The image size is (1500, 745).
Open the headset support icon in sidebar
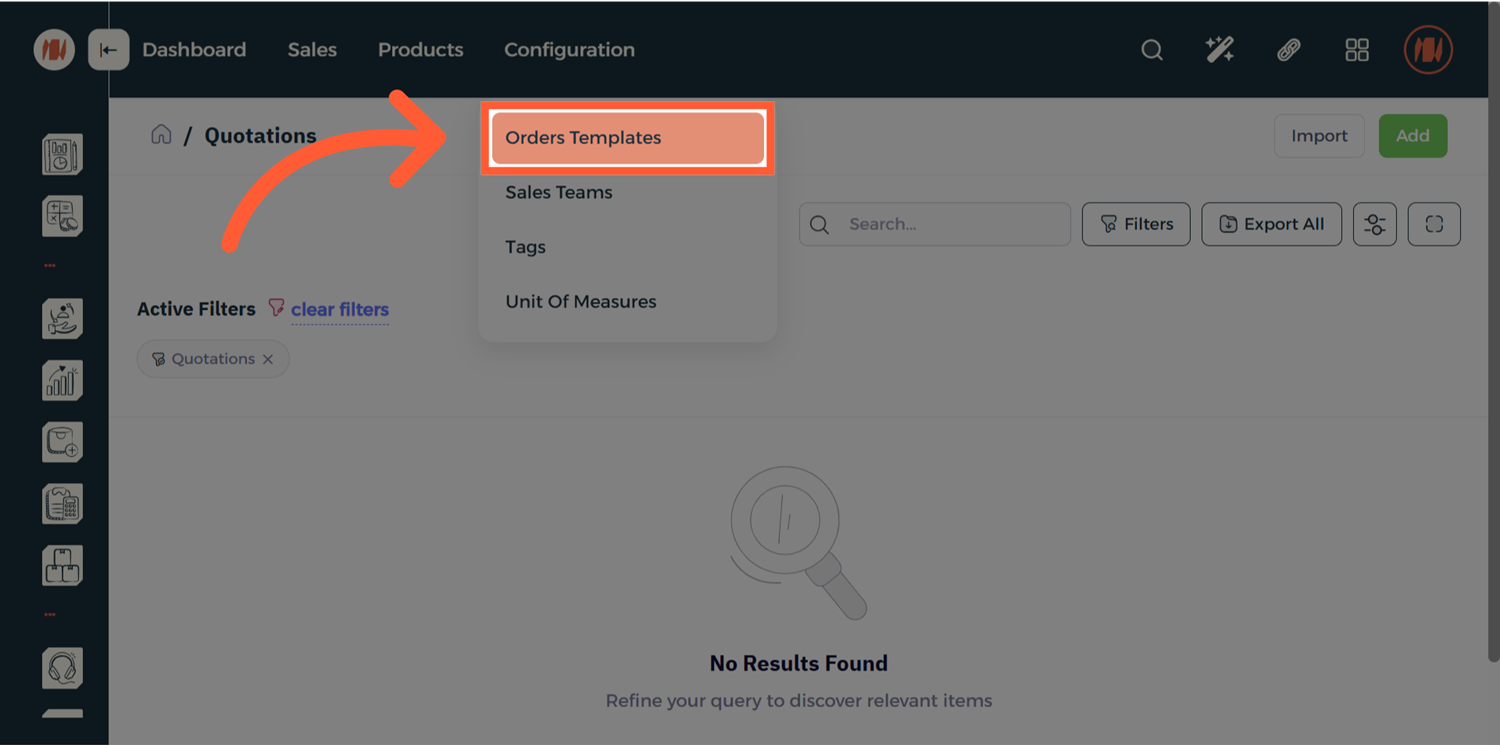[62, 667]
